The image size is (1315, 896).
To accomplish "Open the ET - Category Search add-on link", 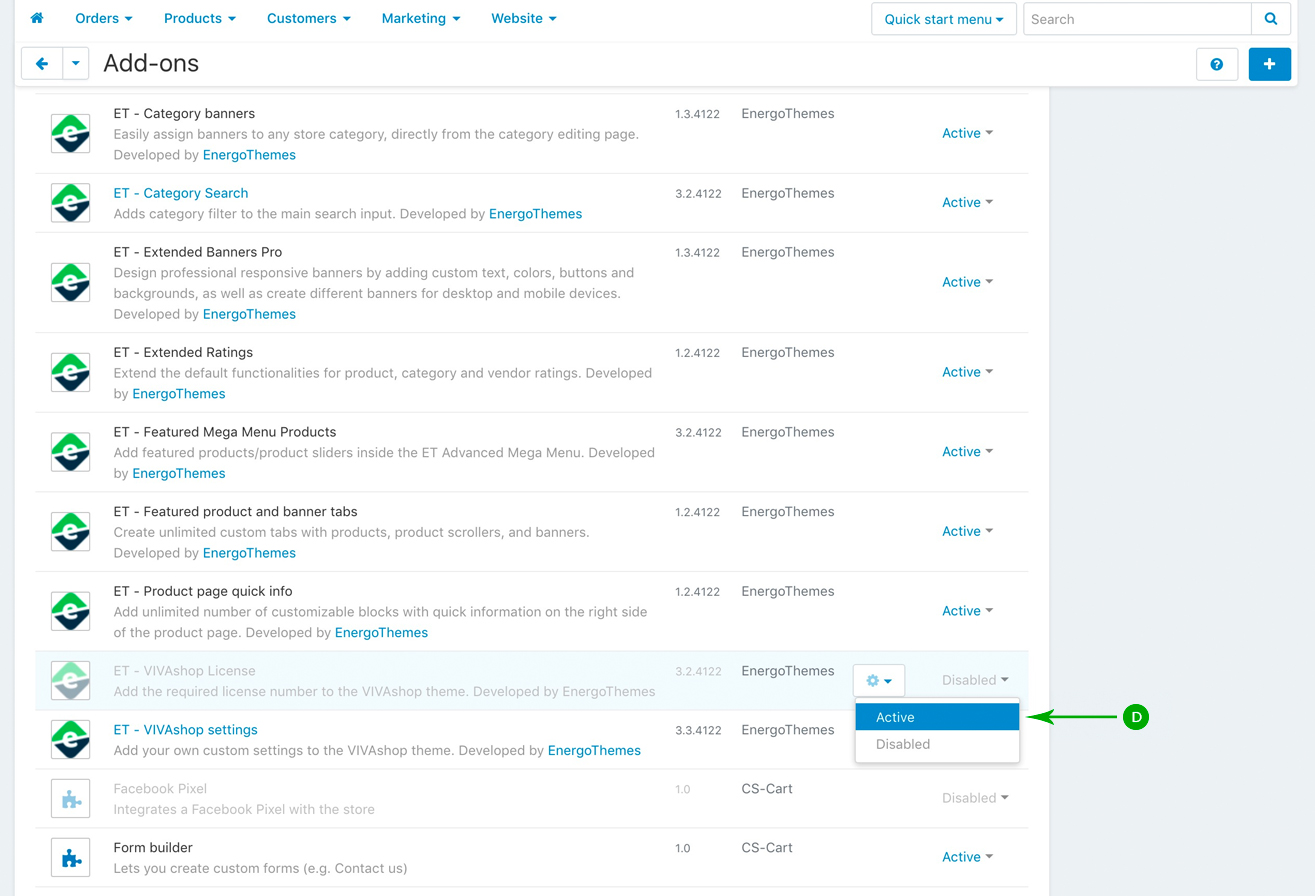I will pos(181,193).
